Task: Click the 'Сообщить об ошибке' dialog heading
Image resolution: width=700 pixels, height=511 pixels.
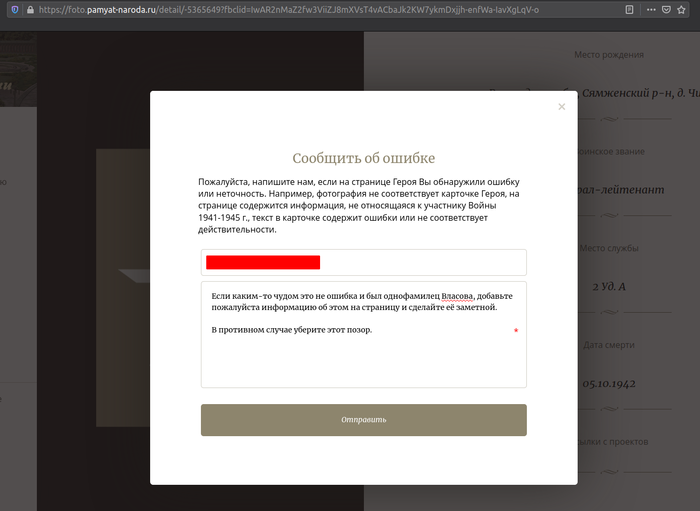Action: click(x=363, y=158)
